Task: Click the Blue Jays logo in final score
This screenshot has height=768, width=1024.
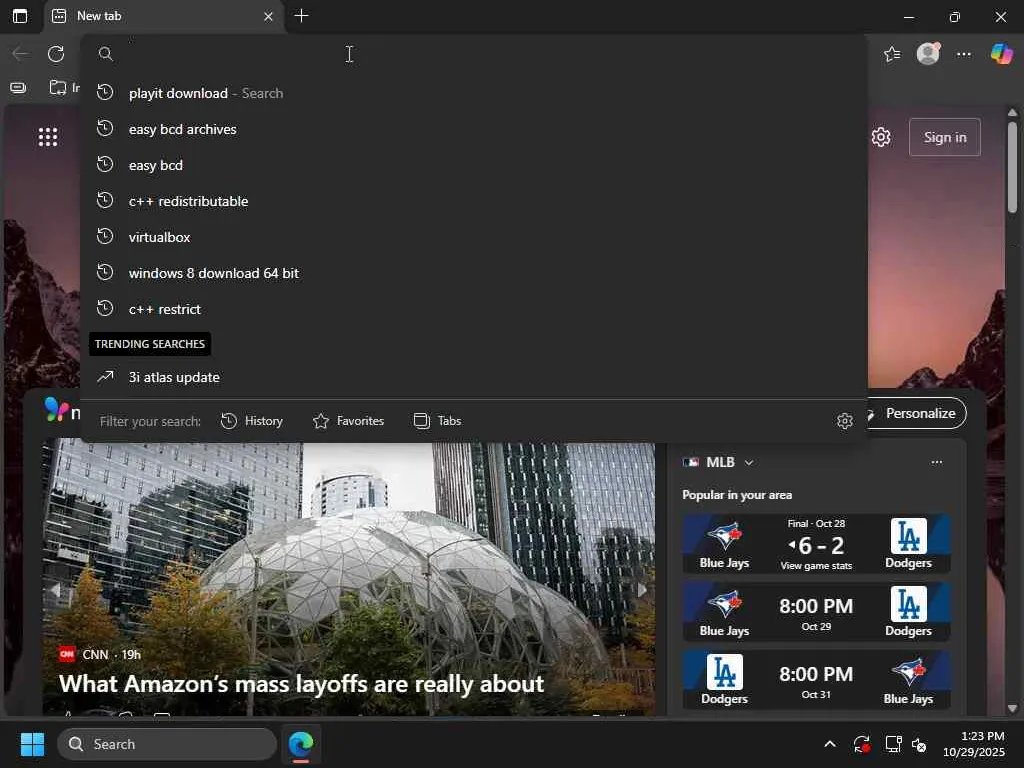Action: click(724, 536)
